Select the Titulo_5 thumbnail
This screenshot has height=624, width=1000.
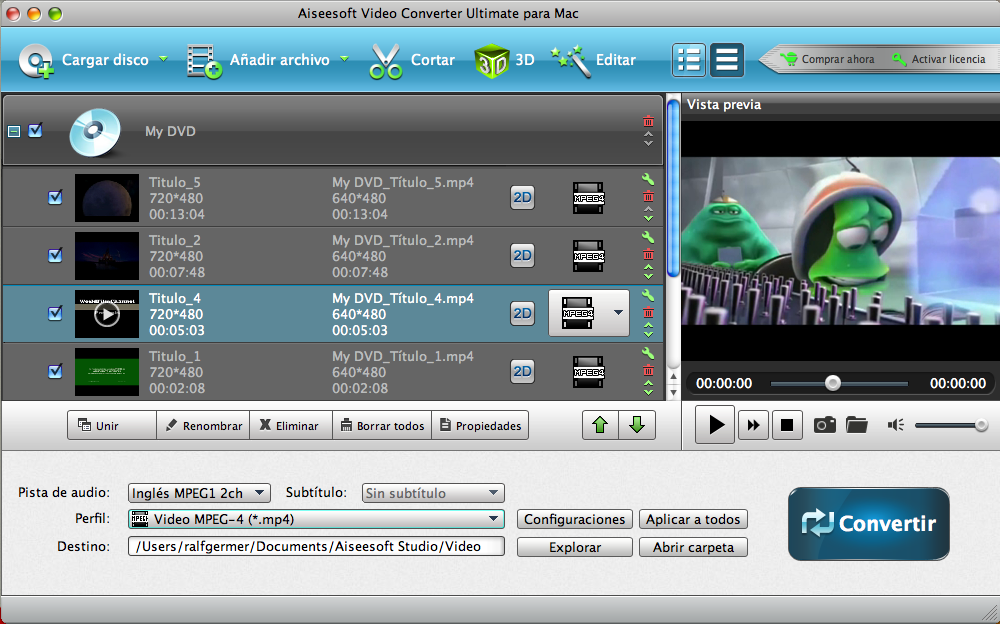[x=107, y=198]
